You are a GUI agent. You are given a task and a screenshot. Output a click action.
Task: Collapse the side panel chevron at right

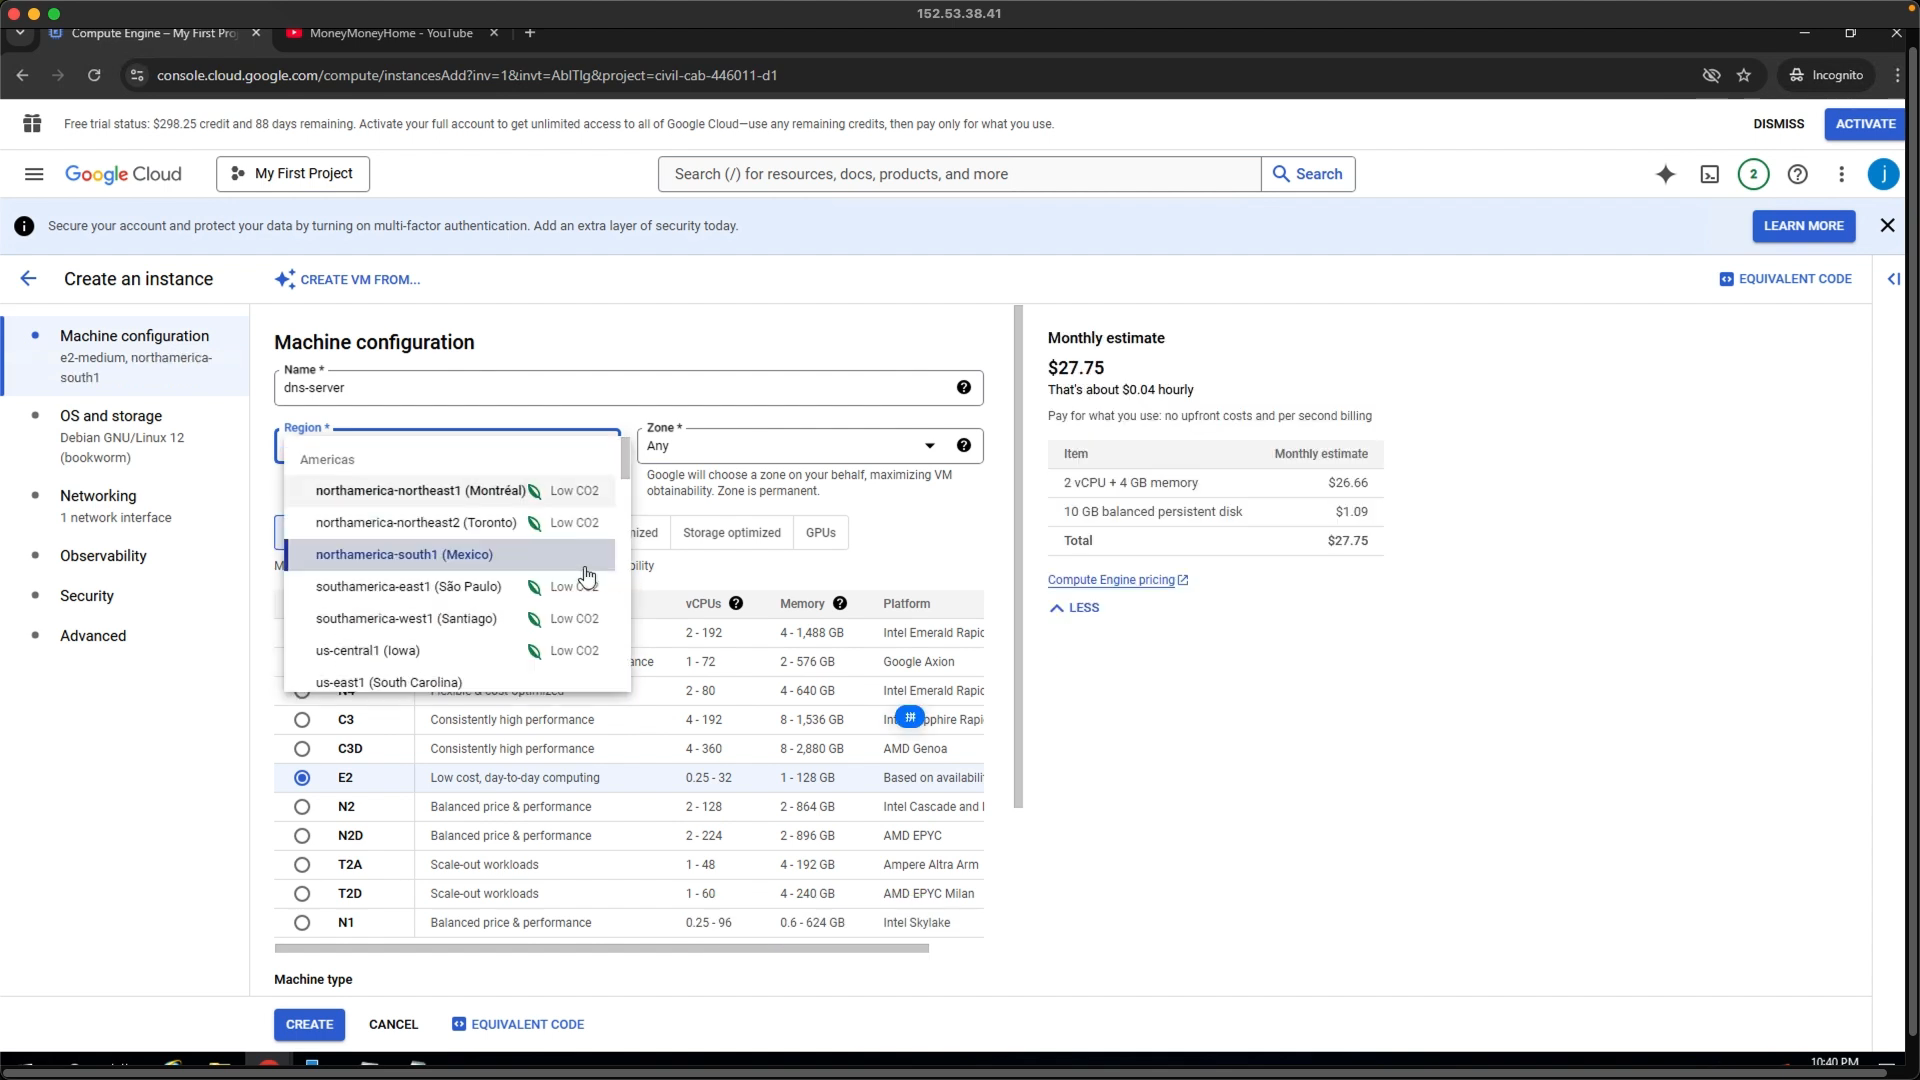(x=1893, y=279)
